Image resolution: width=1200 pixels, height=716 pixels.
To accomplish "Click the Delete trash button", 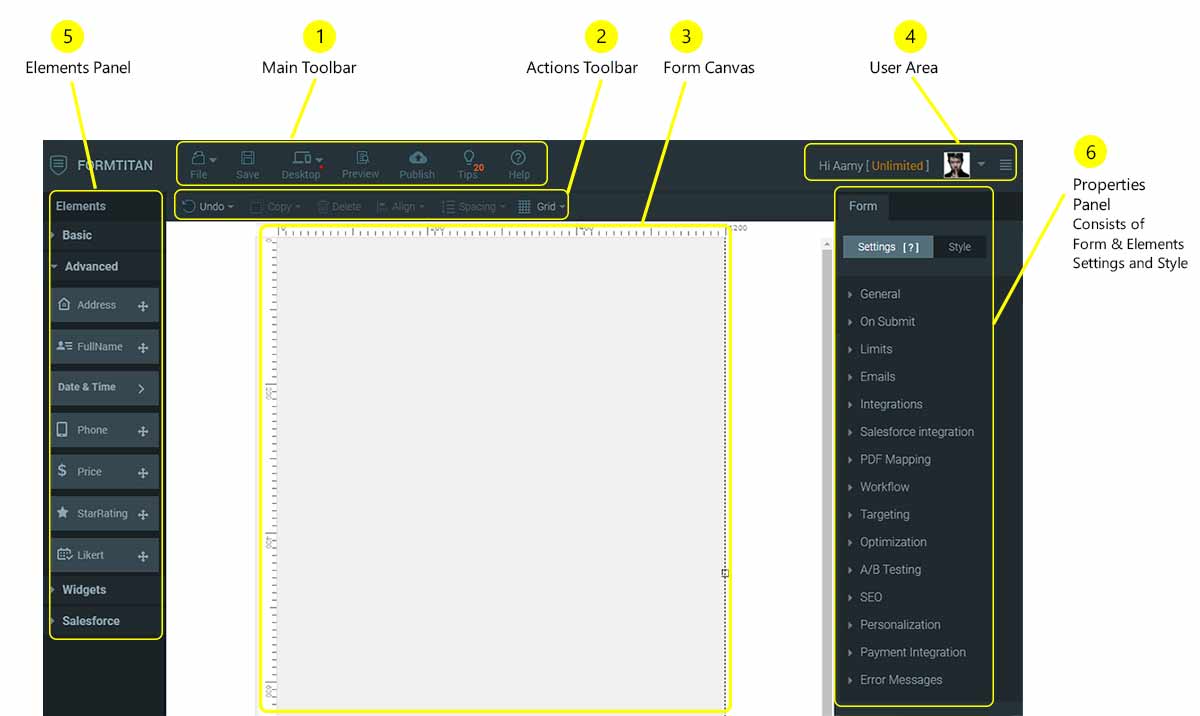I will 339,206.
